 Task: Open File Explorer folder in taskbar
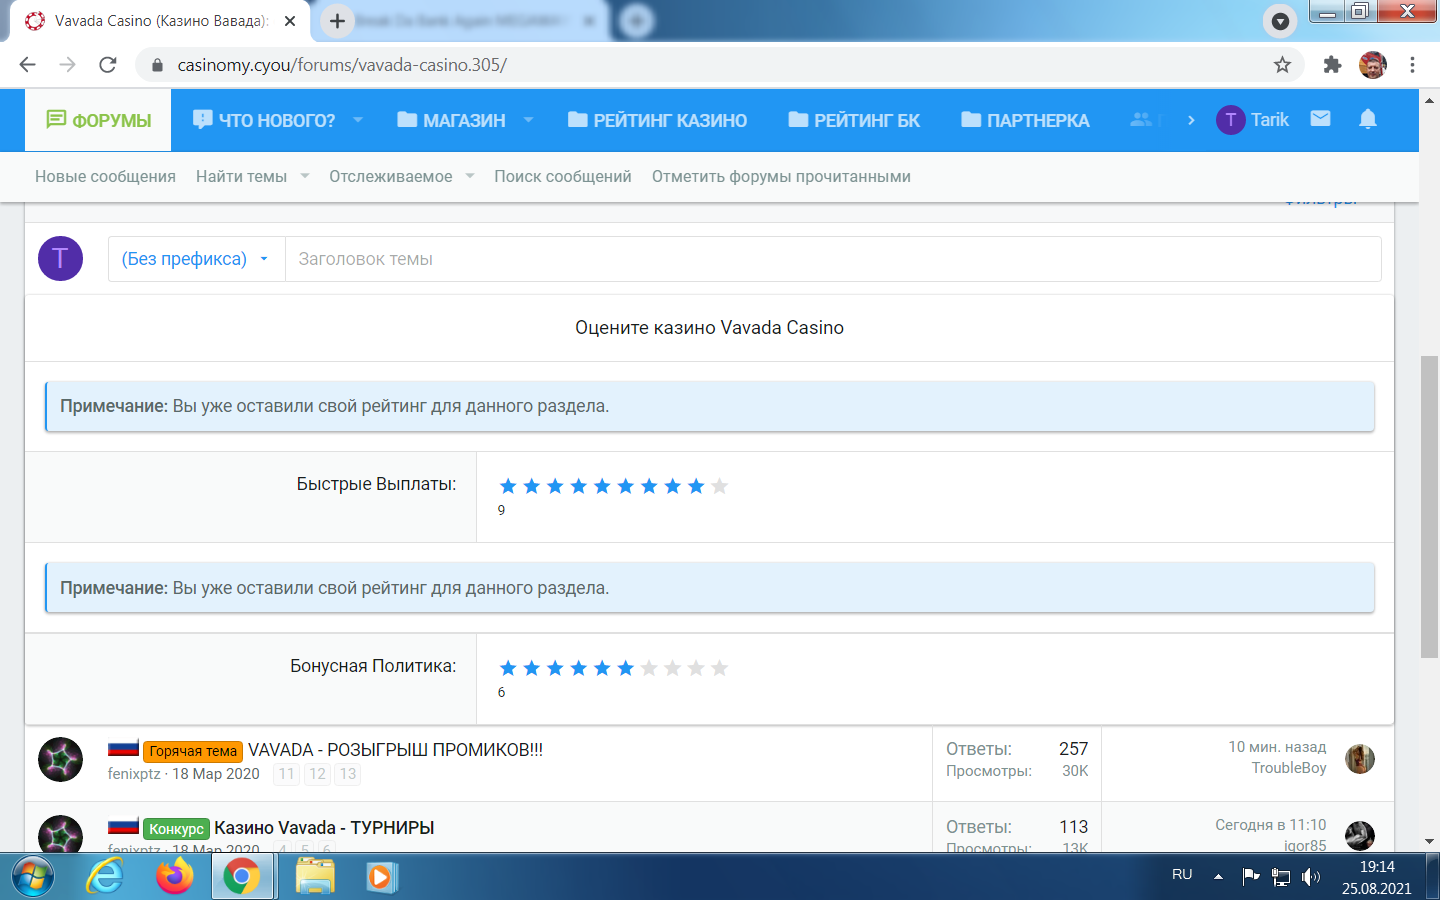315,877
